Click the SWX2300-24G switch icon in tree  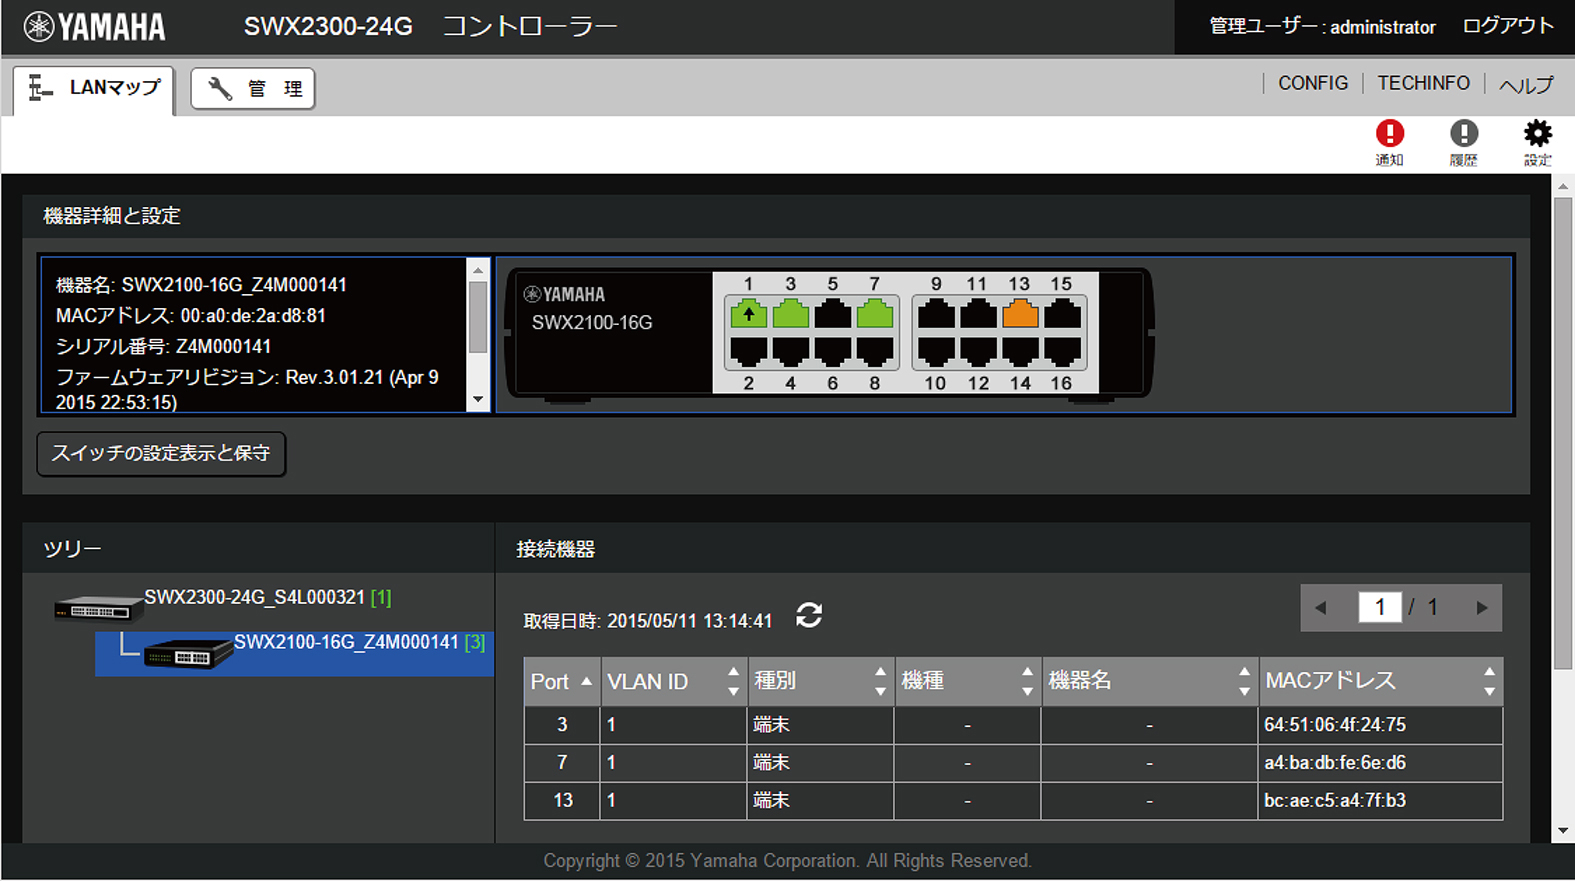[x=97, y=607]
